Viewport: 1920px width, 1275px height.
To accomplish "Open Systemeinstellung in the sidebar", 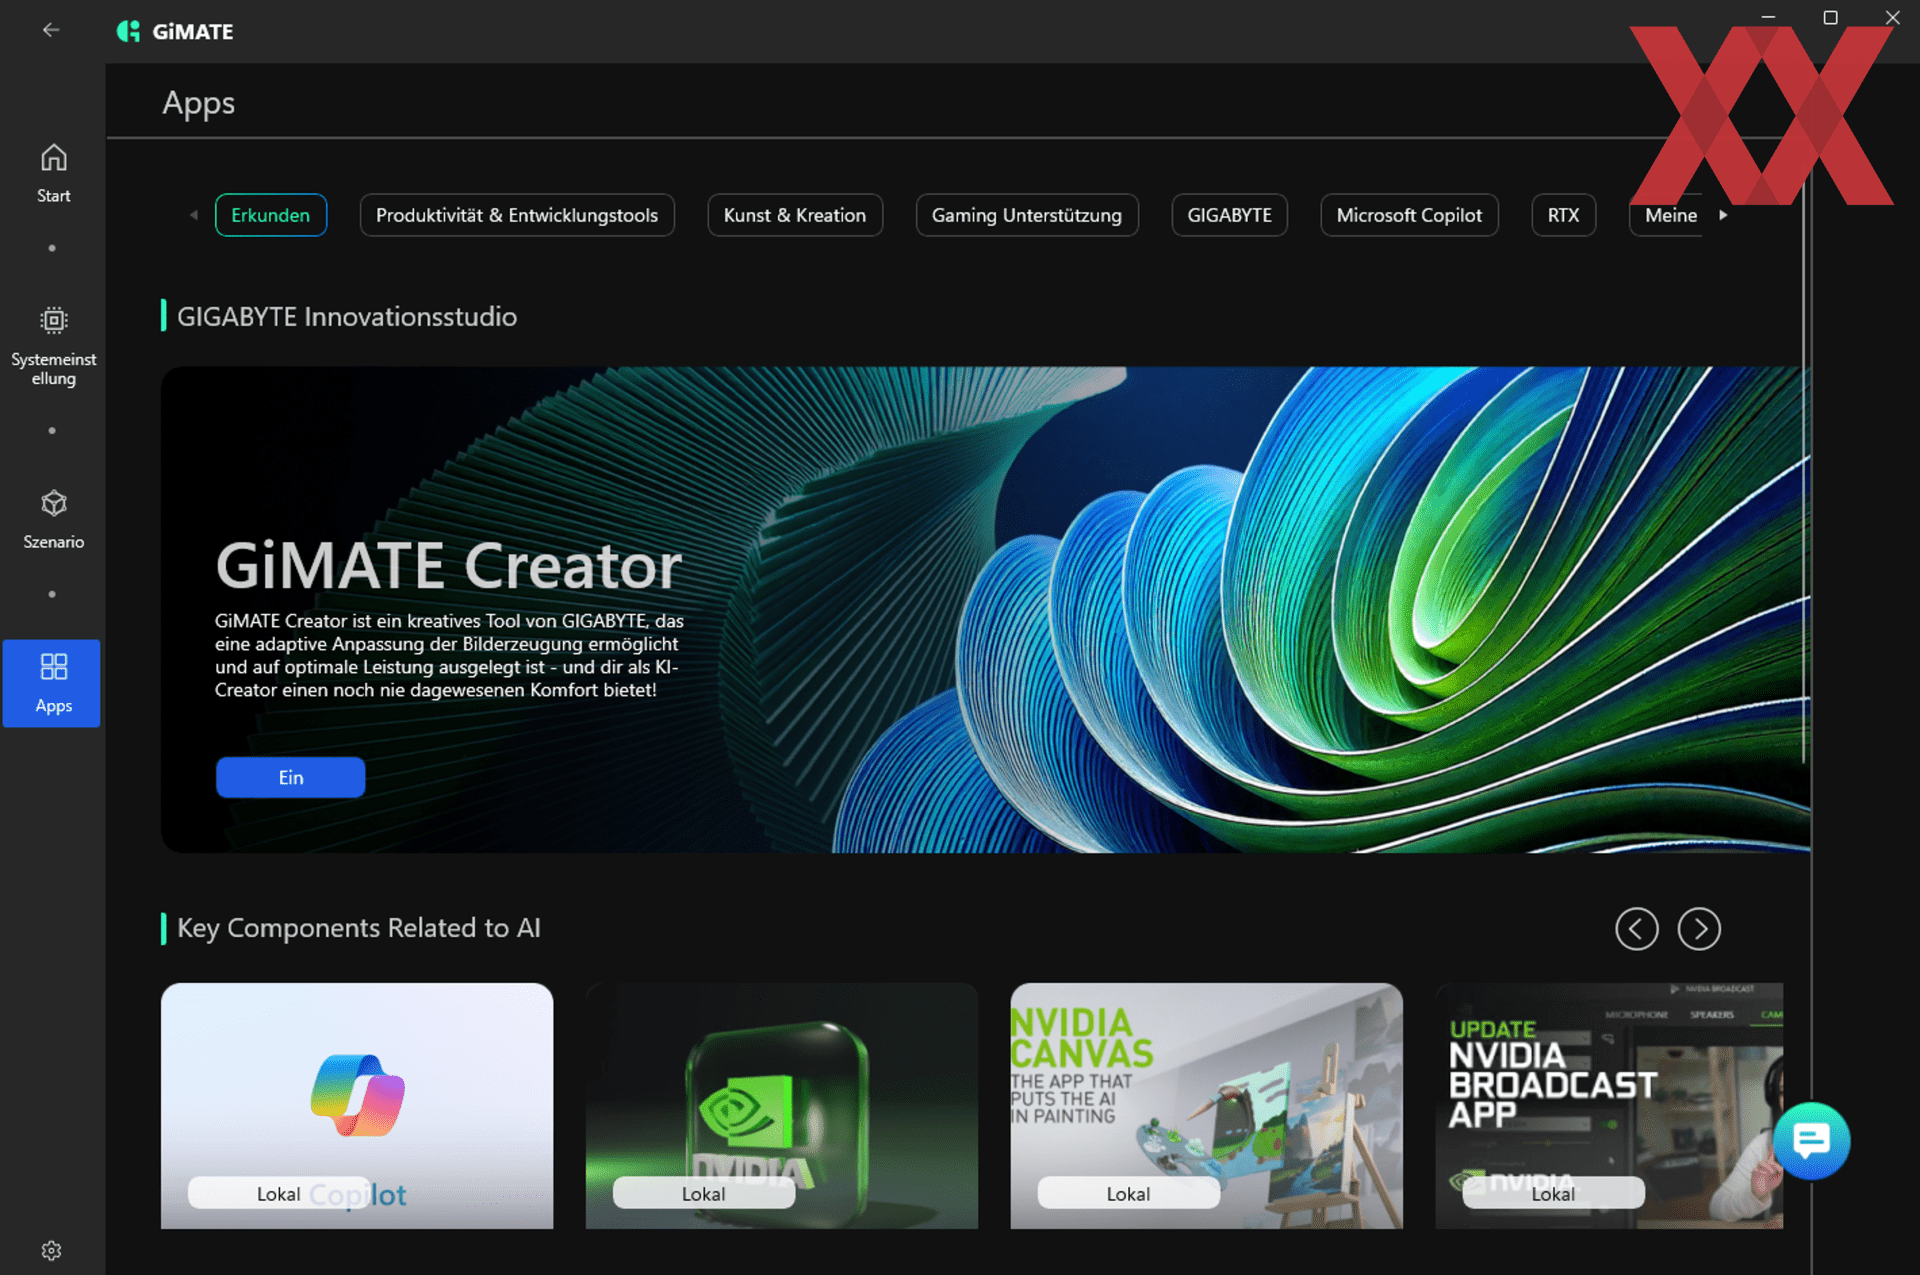I will (53, 346).
